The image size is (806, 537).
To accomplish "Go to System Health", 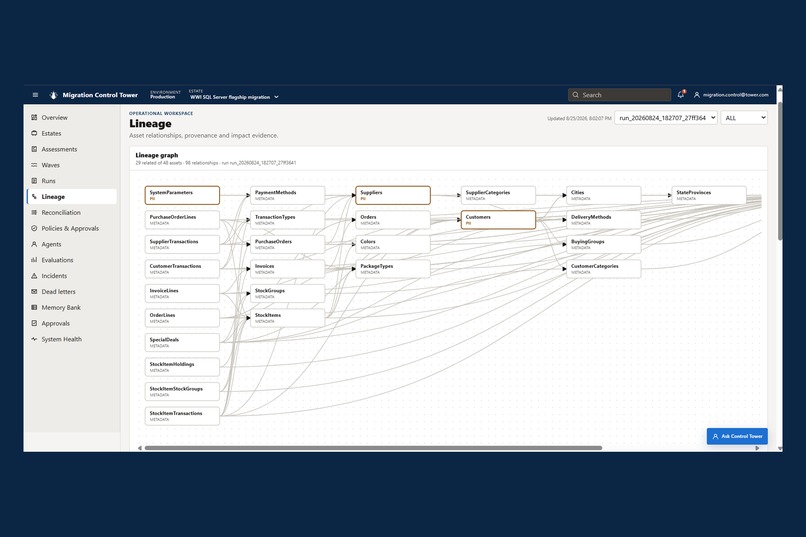I will pos(72,339).
